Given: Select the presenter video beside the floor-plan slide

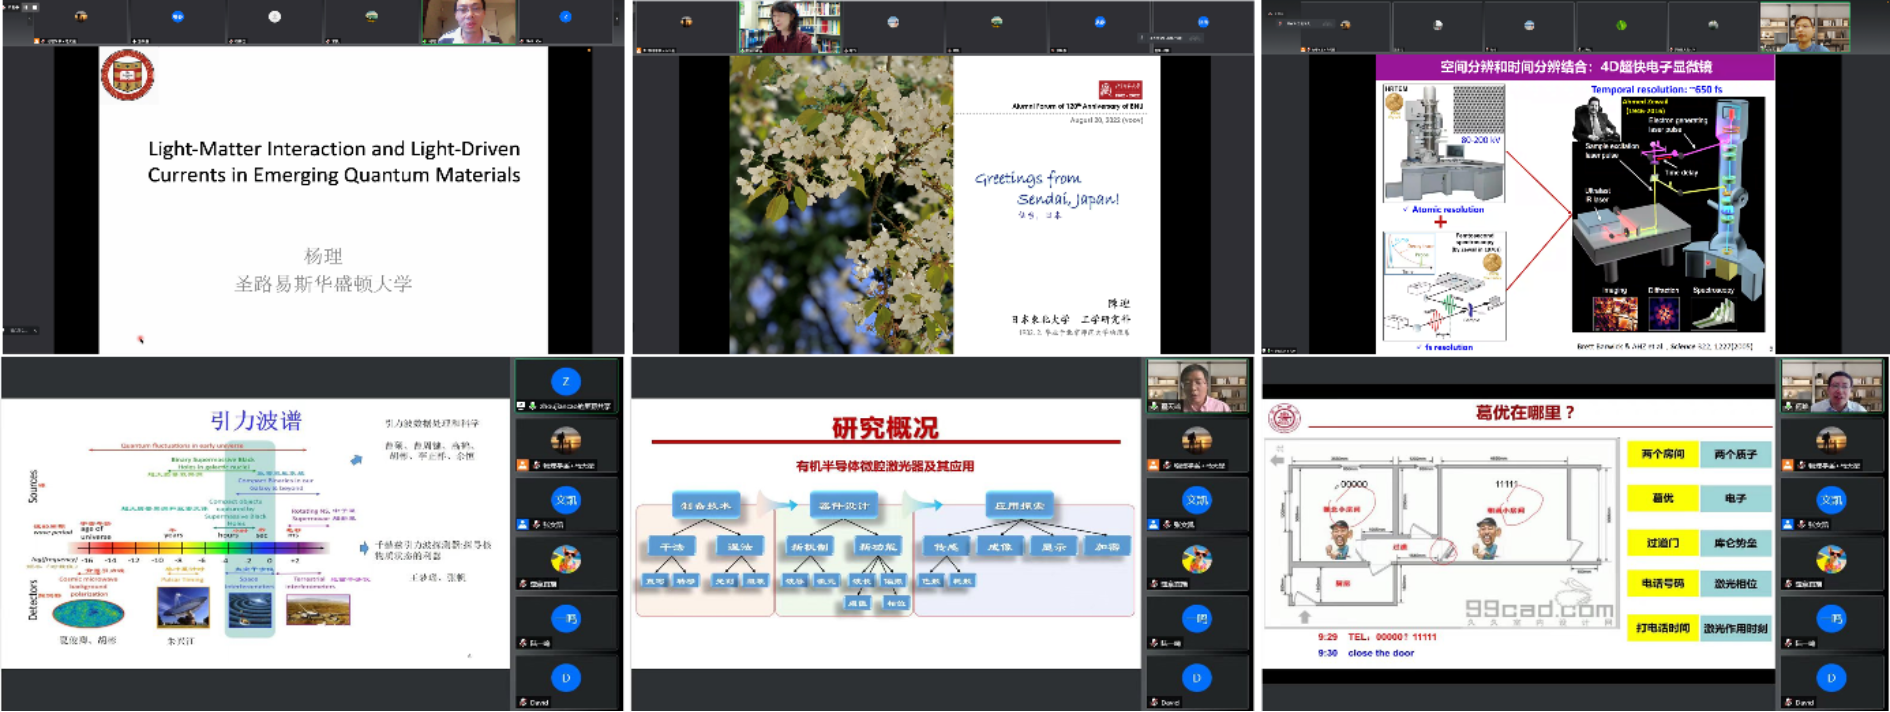Looking at the screenshot, I should coord(1831,385).
